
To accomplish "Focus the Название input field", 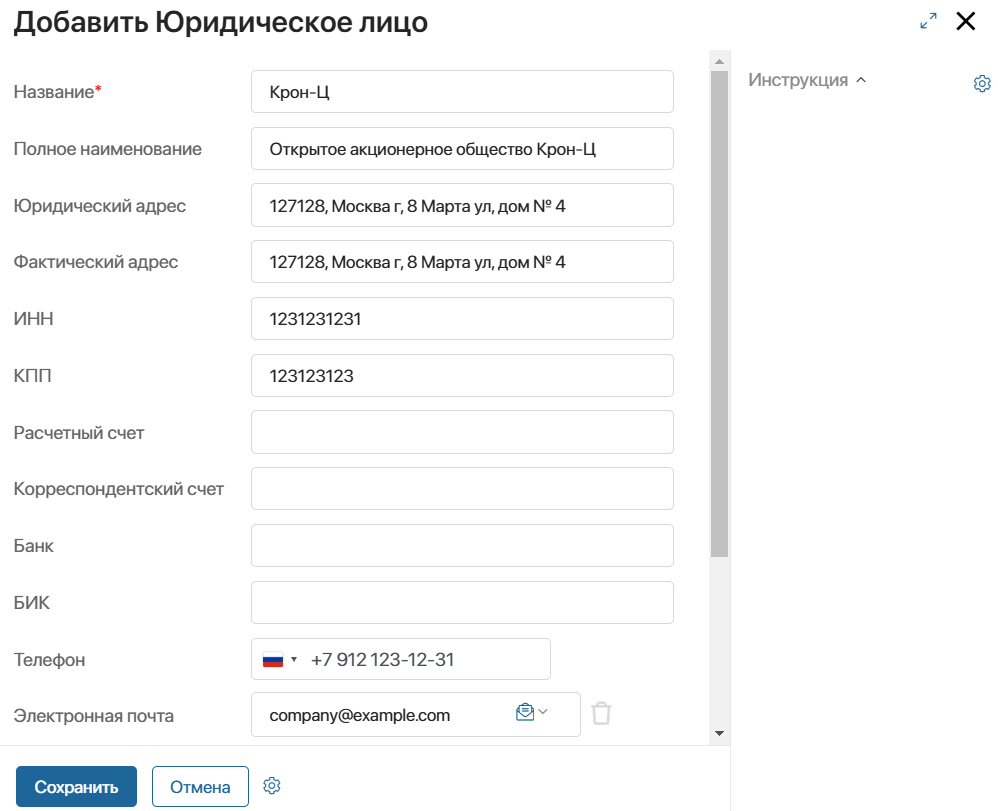I will [462, 92].
